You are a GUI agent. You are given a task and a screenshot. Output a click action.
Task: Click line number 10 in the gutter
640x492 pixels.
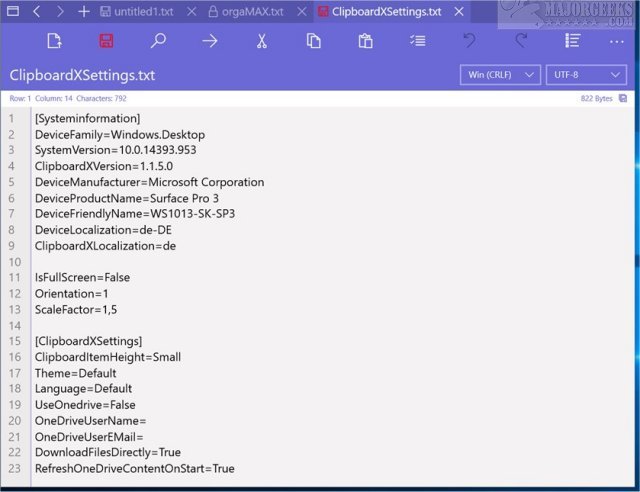tap(15, 262)
